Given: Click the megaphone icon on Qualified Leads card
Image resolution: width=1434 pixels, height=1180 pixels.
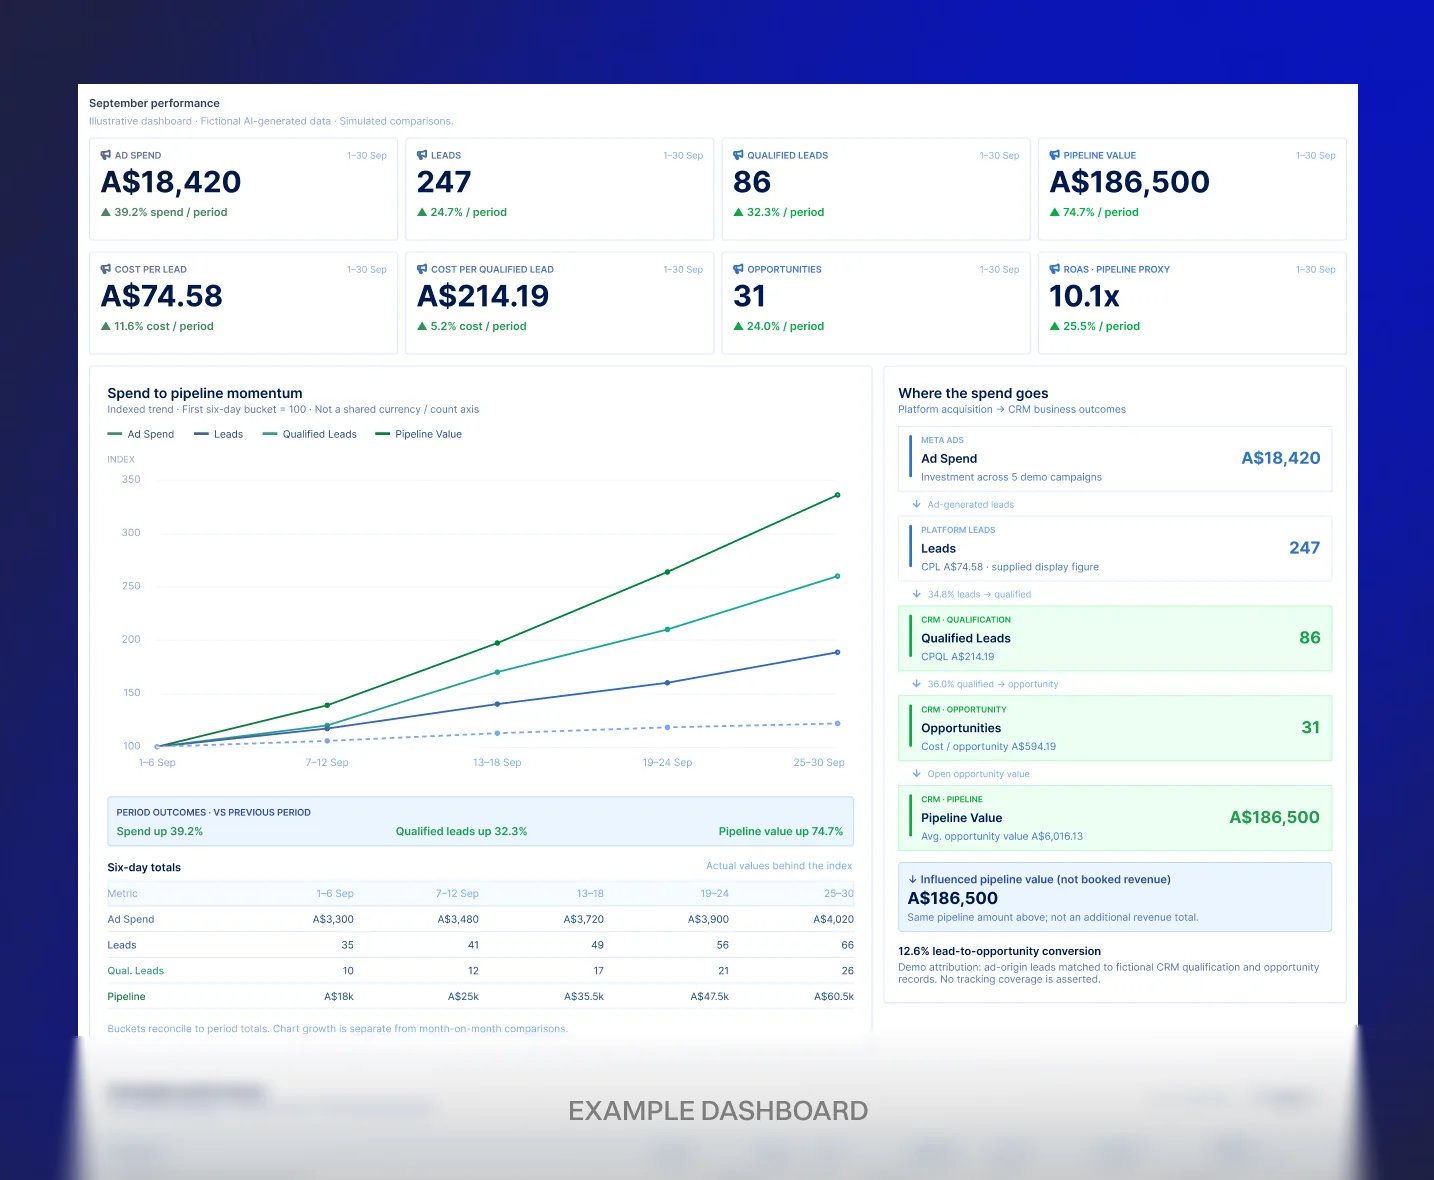Looking at the screenshot, I should point(738,155).
